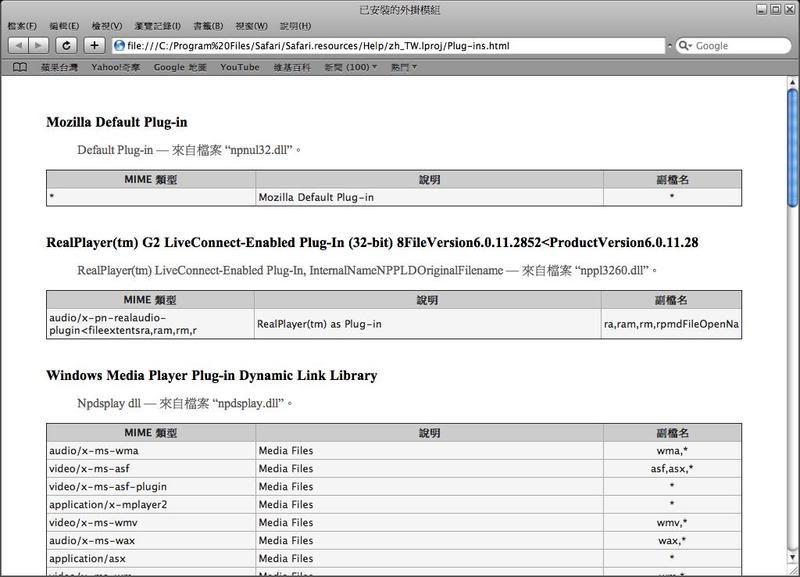Open the 視窗(W) menu
Screen dimensions: 800x577
point(252,26)
